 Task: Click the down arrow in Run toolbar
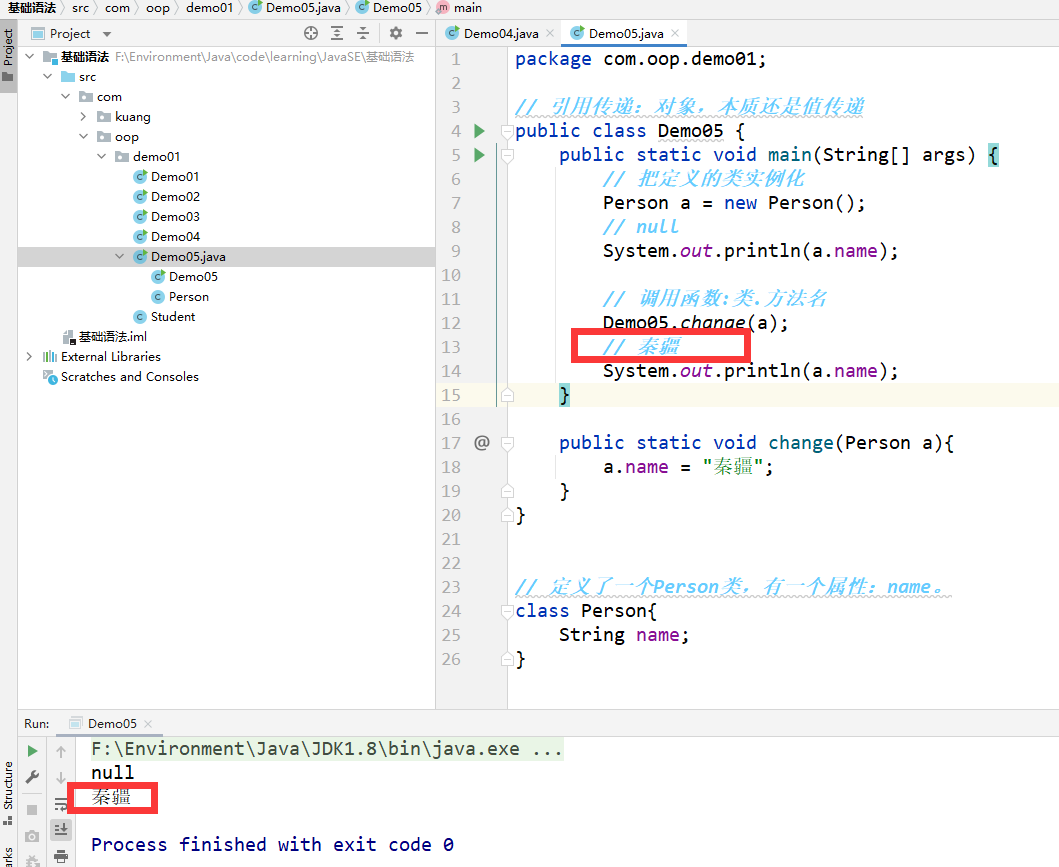(61, 778)
